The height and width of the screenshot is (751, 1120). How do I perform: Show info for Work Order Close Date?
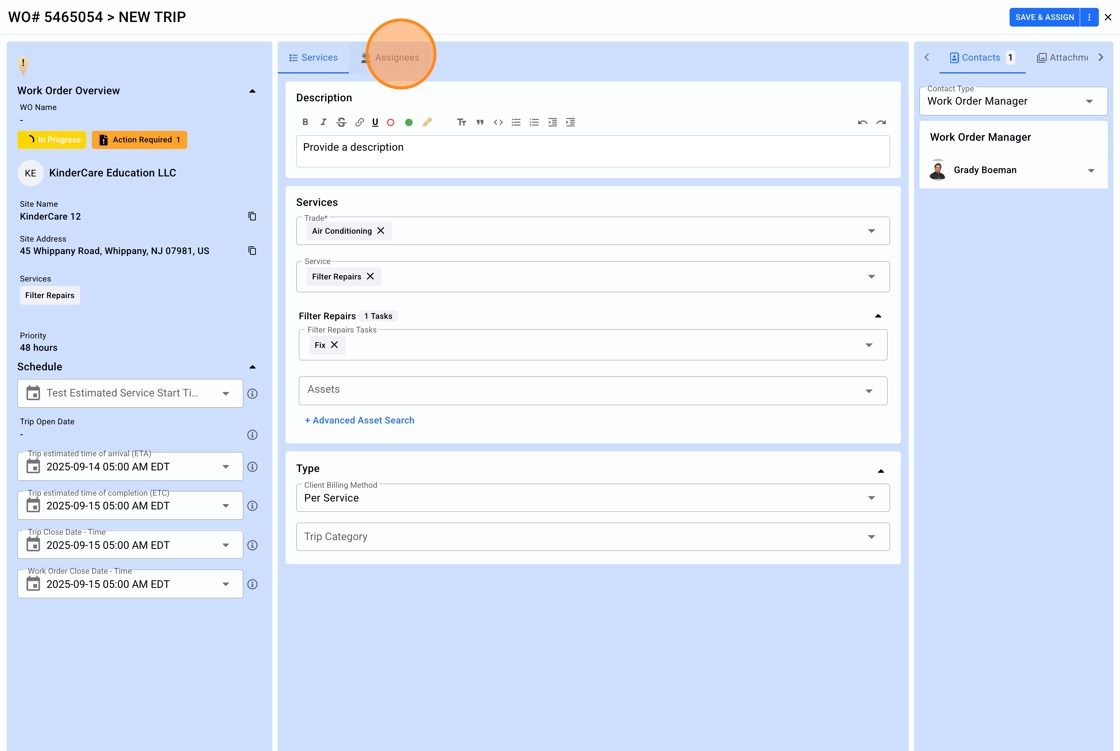point(252,584)
